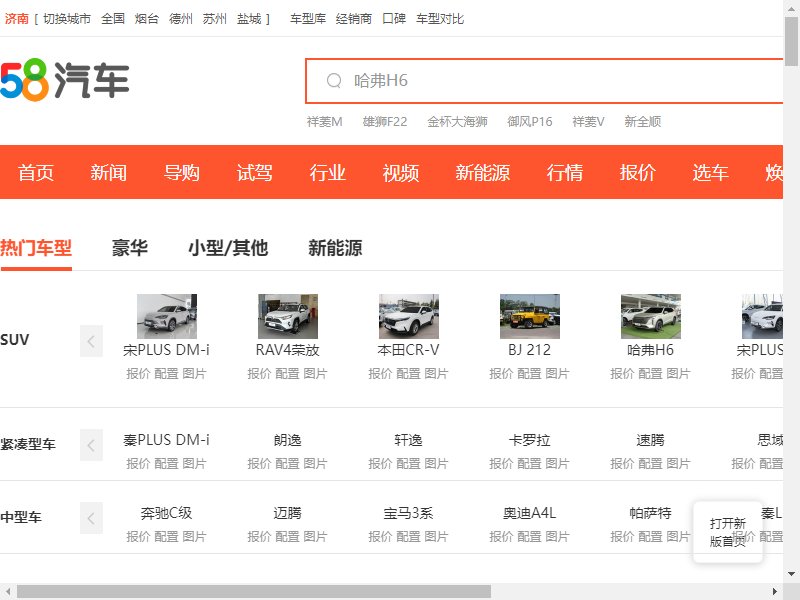The height and width of the screenshot is (600, 800).
Task: Open the 本田CR-V car thumbnail
Action: [409, 316]
